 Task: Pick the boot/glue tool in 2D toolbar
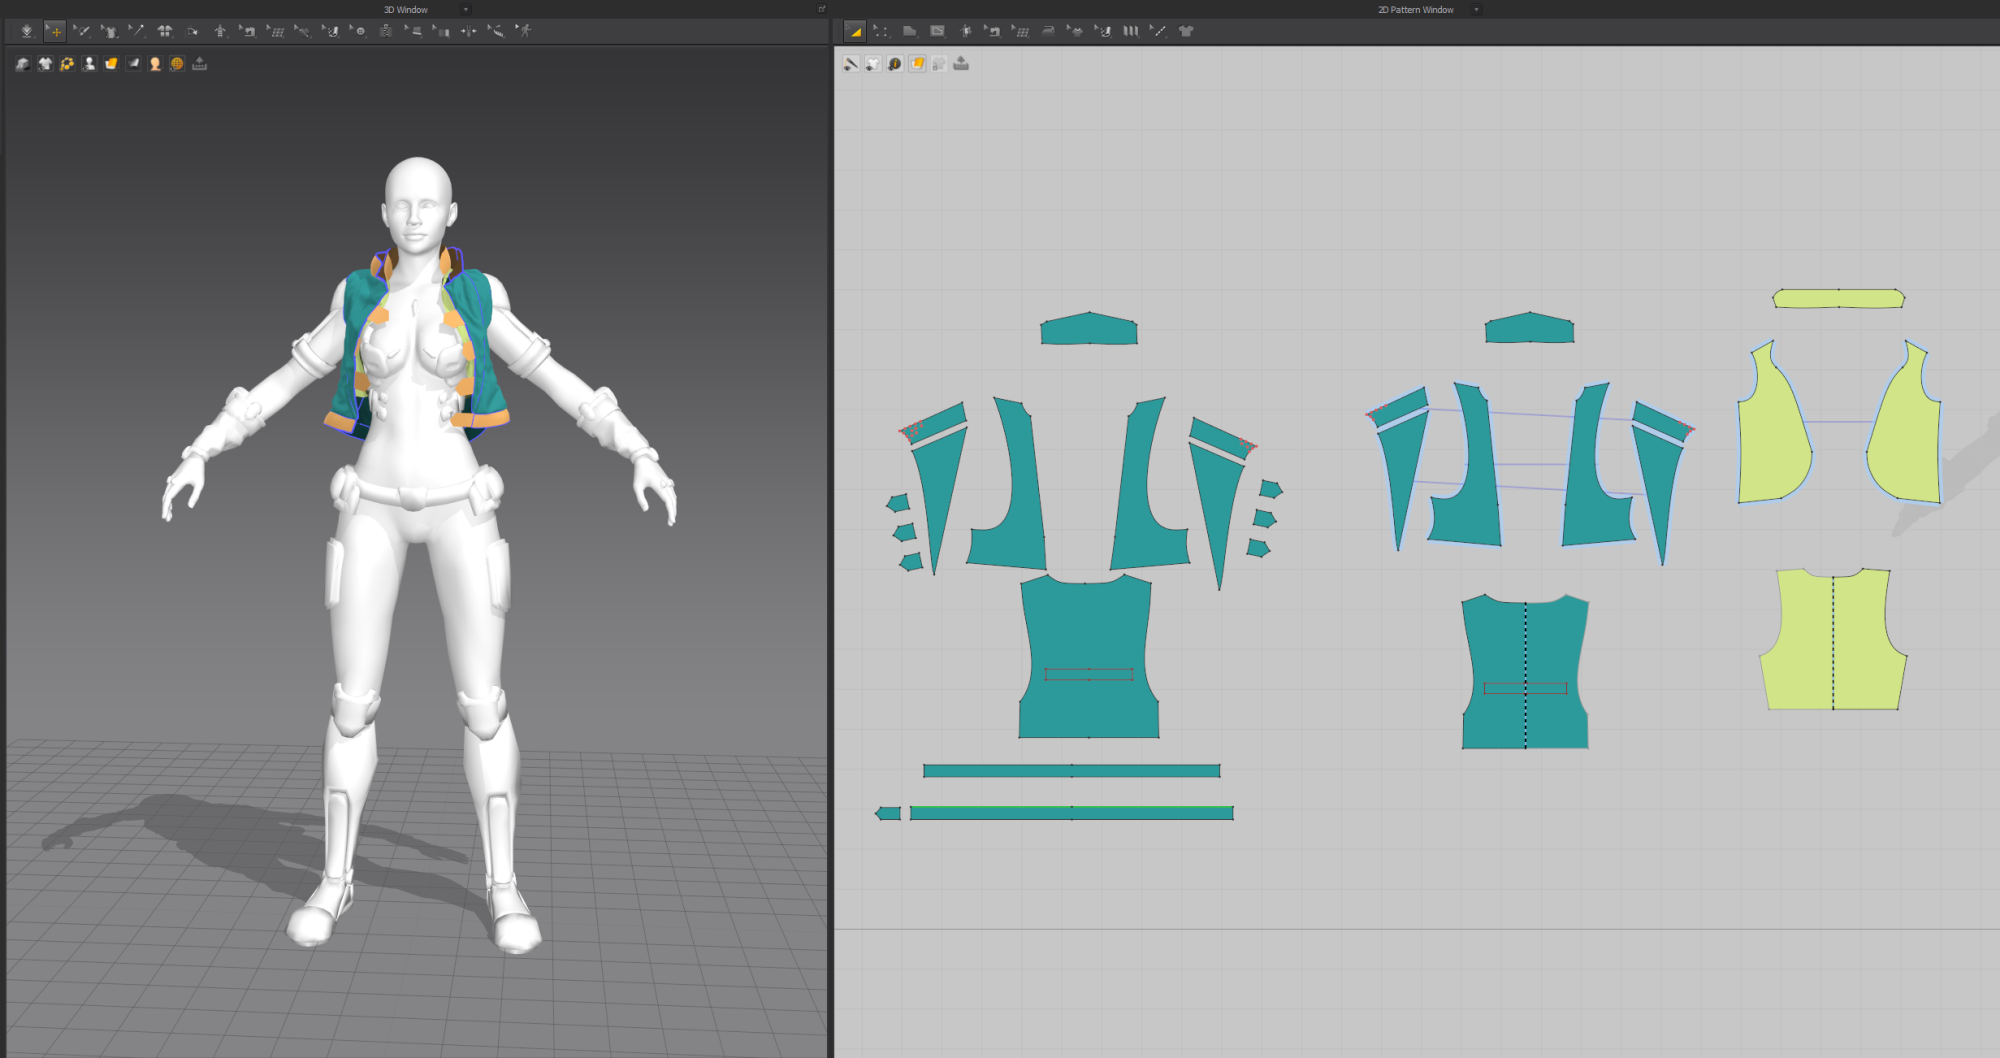1103,32
